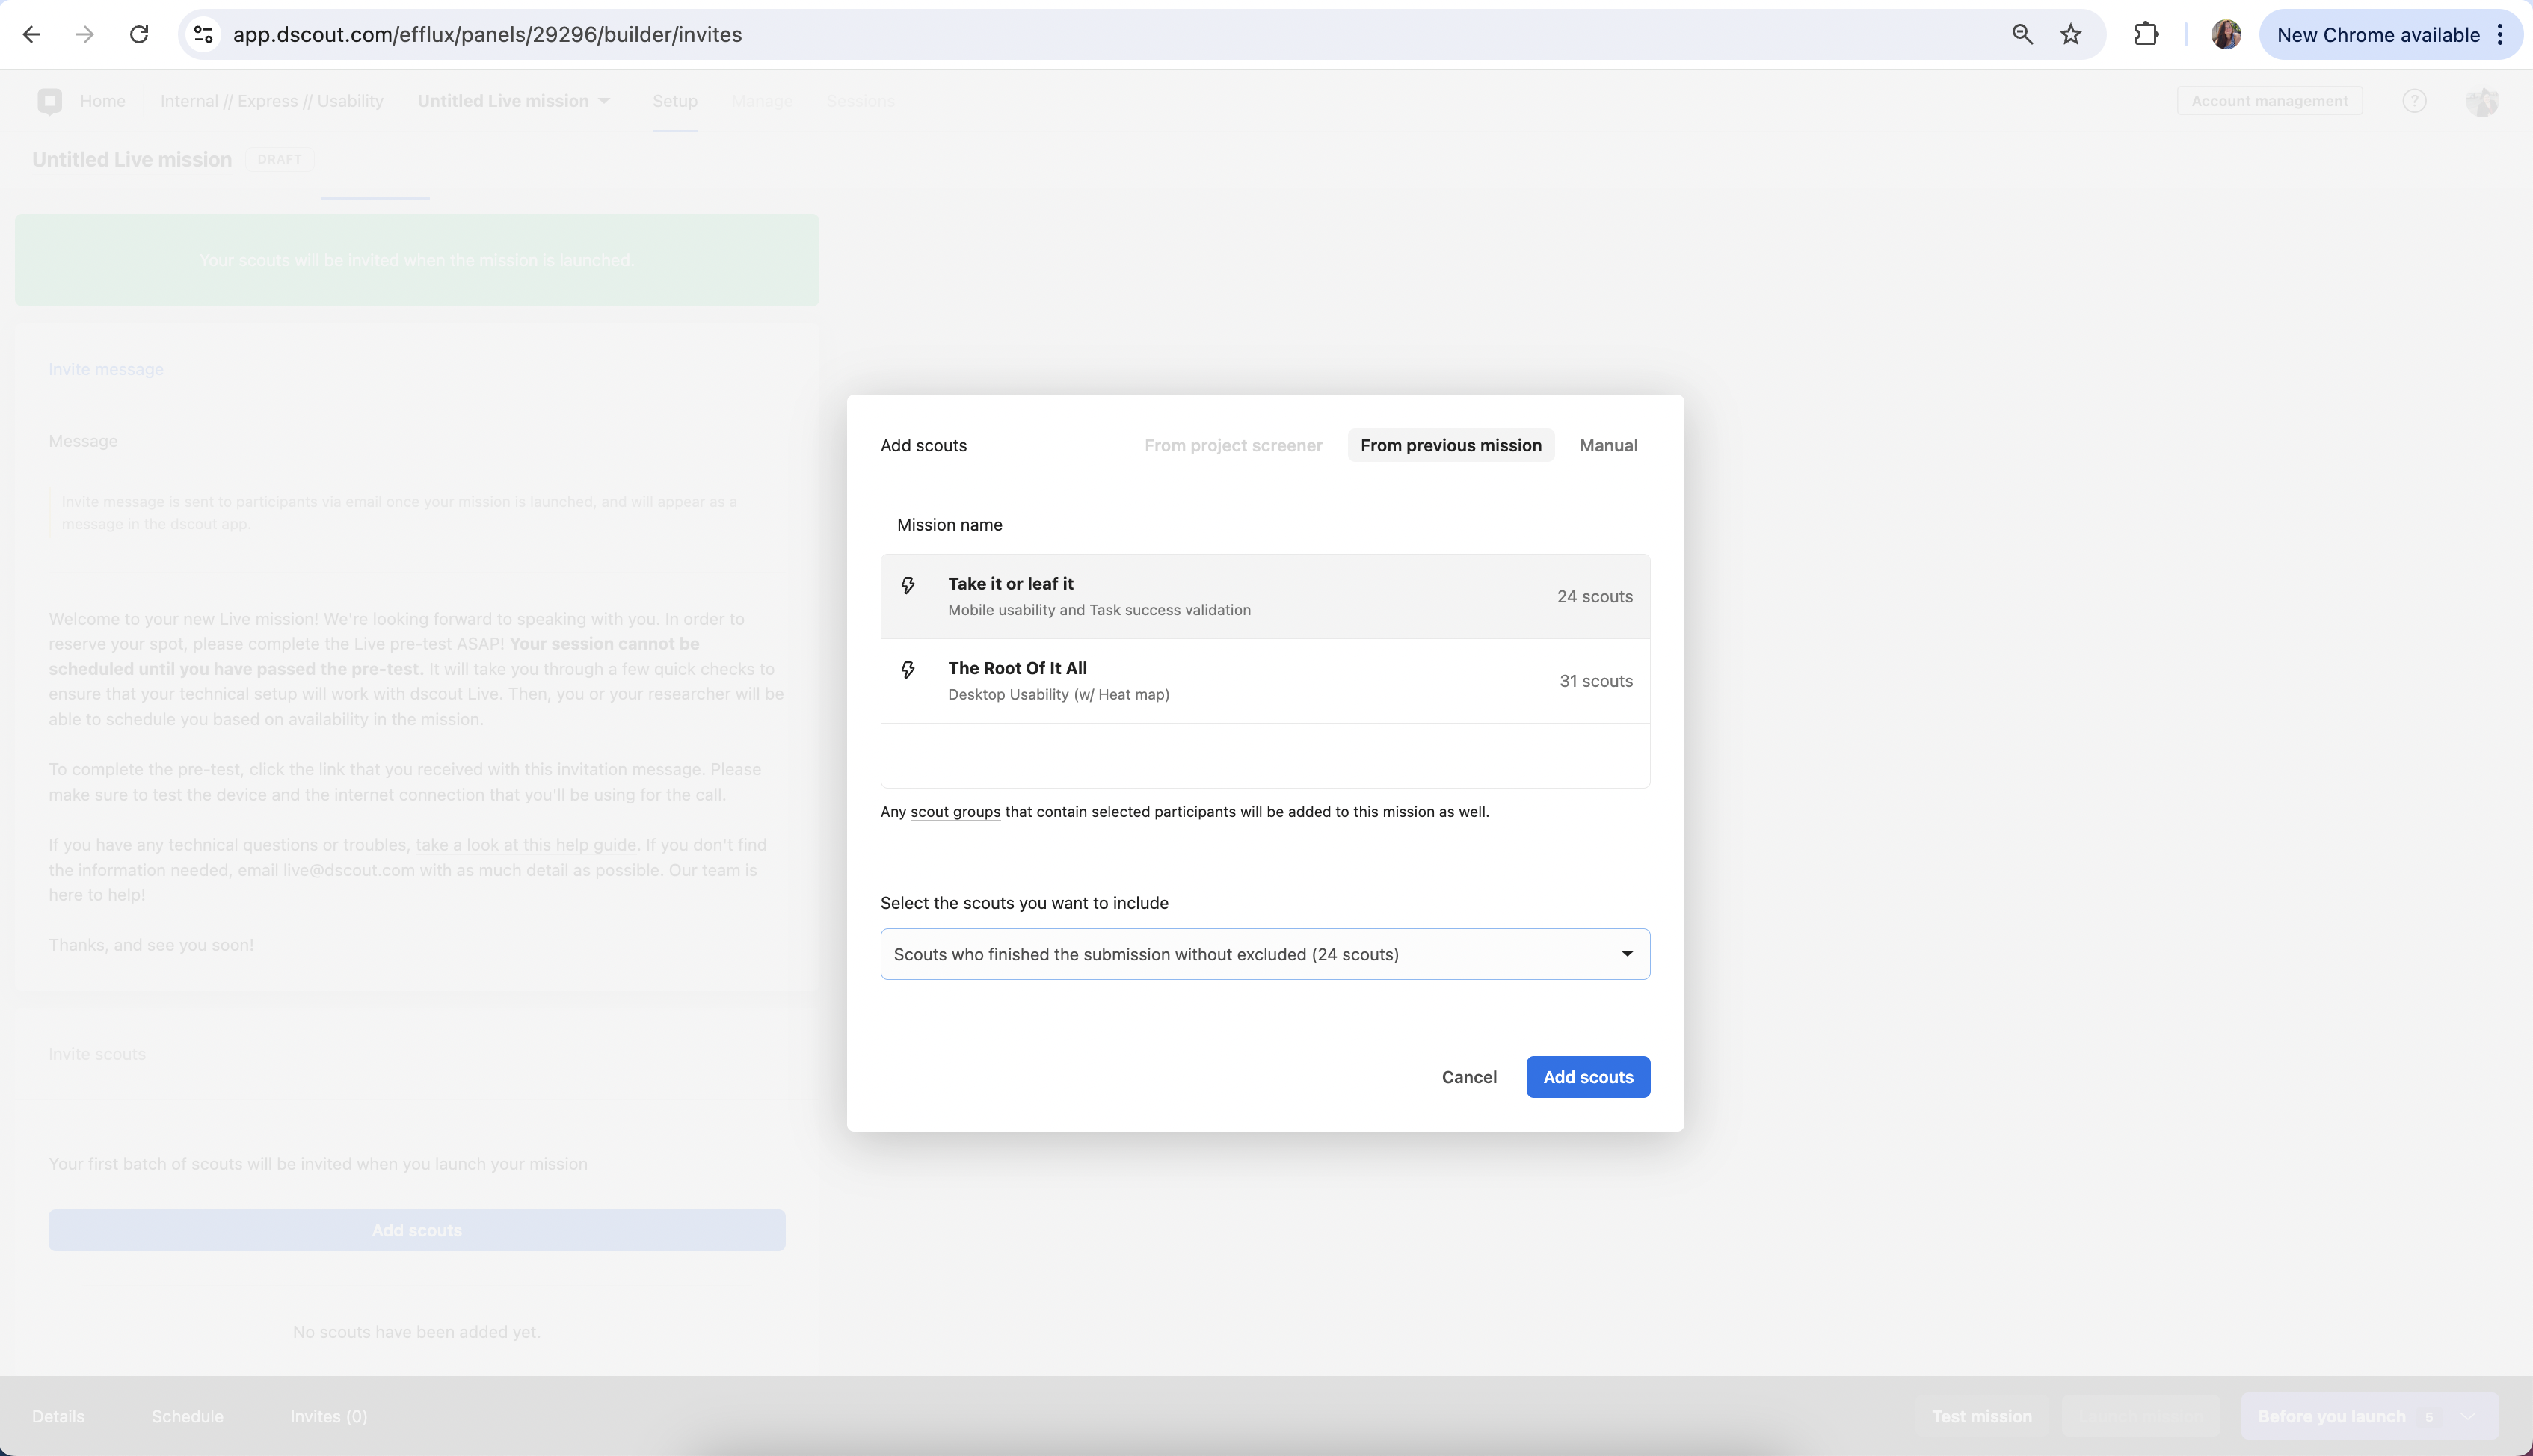Image resolution: width=2533 pixels, height=1456 pixels.
Task: Open Internal // Express // Usability project
Action: click(272, 101)
